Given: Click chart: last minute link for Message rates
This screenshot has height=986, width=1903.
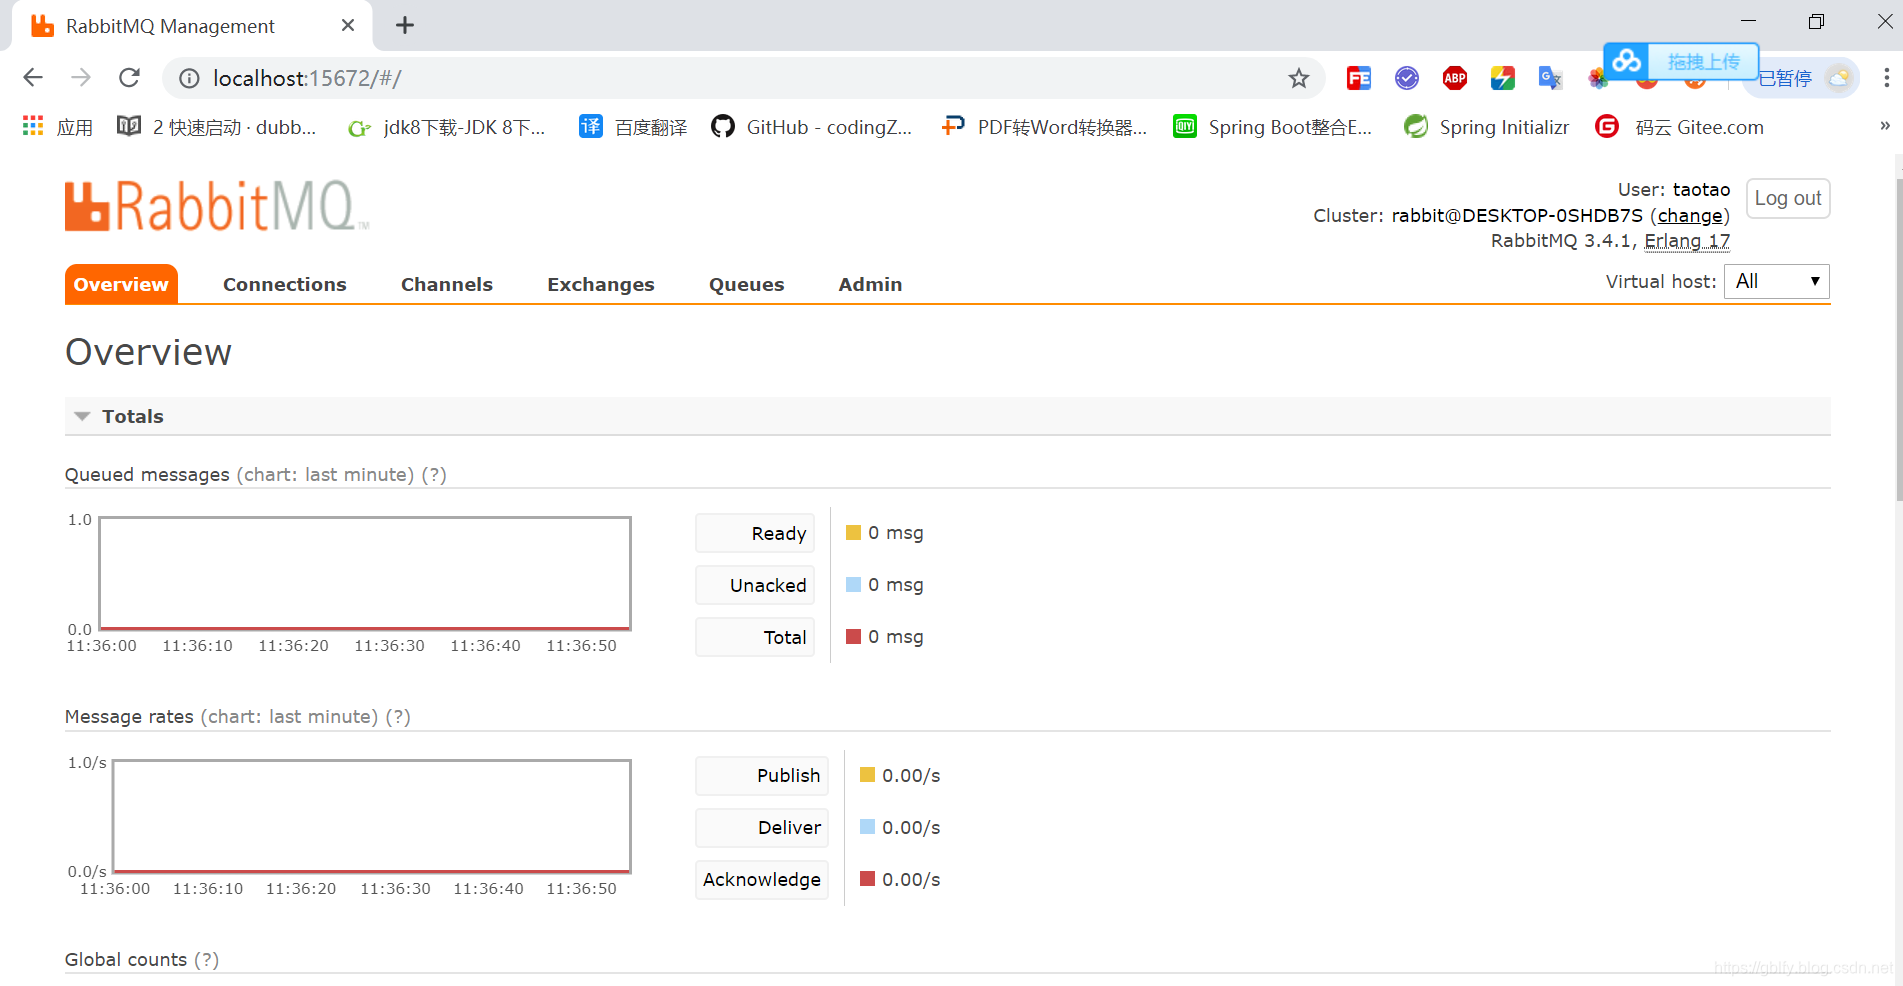Looking at the screenshot, I should 289,716.
